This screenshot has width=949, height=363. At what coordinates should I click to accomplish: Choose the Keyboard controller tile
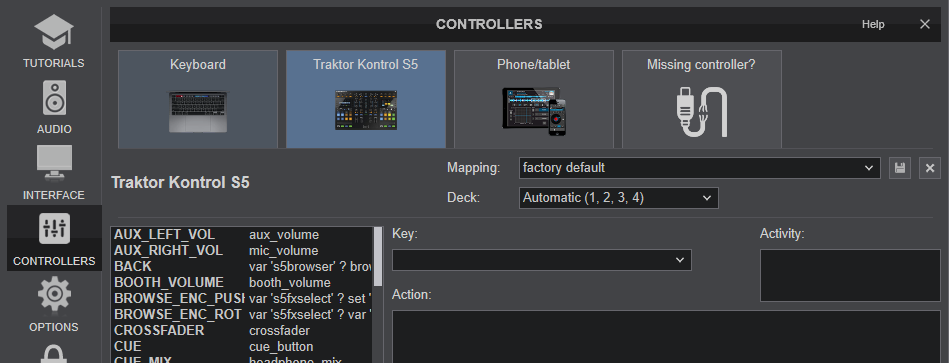[198, 99]
